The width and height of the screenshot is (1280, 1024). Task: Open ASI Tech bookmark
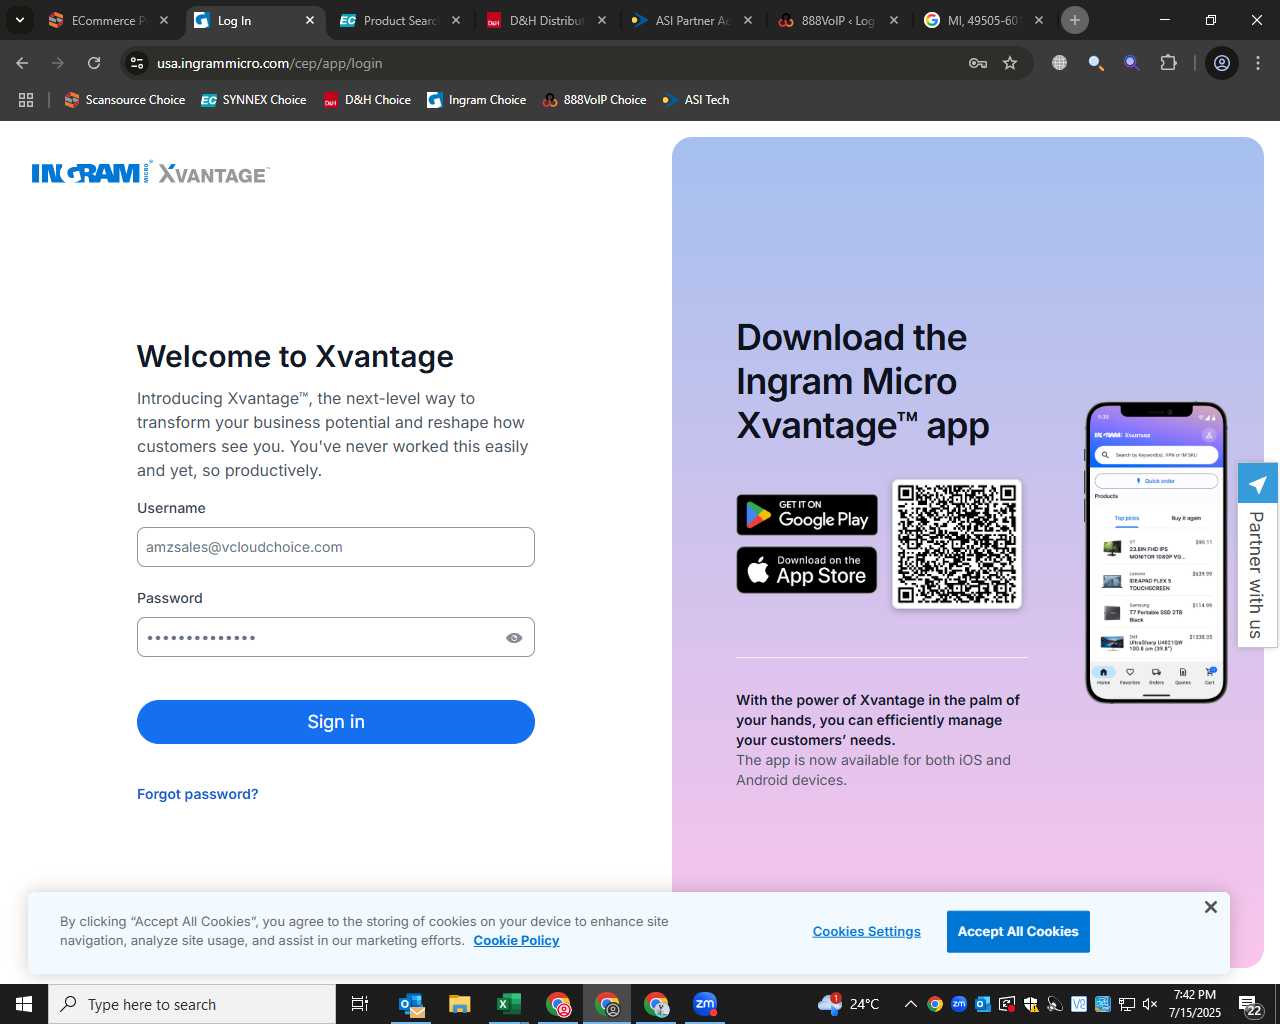696,100
